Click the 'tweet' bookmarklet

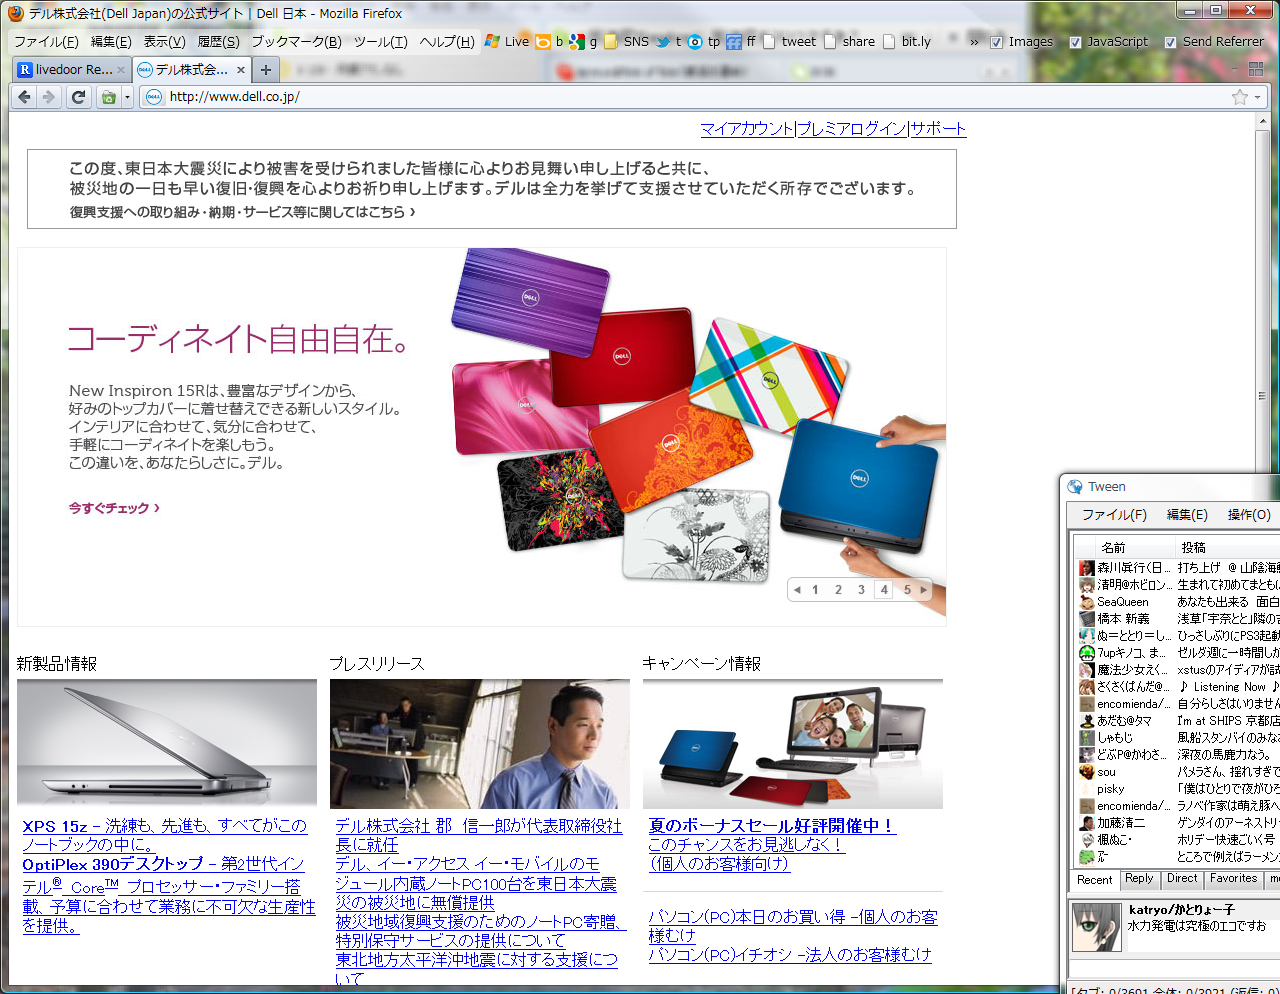[789, 42]
